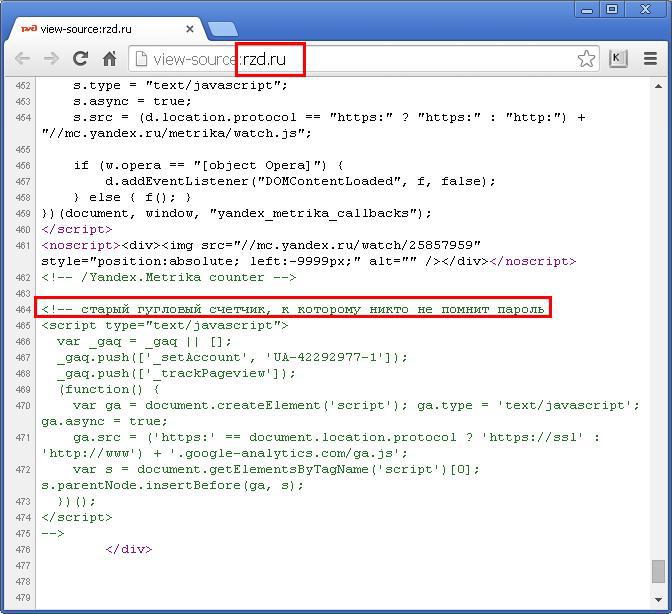Screen dimensions: 672x614
Task: Click the line if (w.opera == "[object Opera]")
Action: tap(208, 165)
